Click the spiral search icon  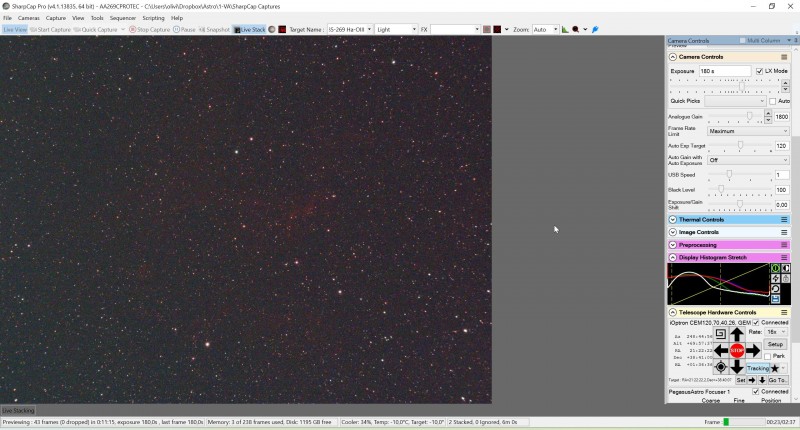720,334
